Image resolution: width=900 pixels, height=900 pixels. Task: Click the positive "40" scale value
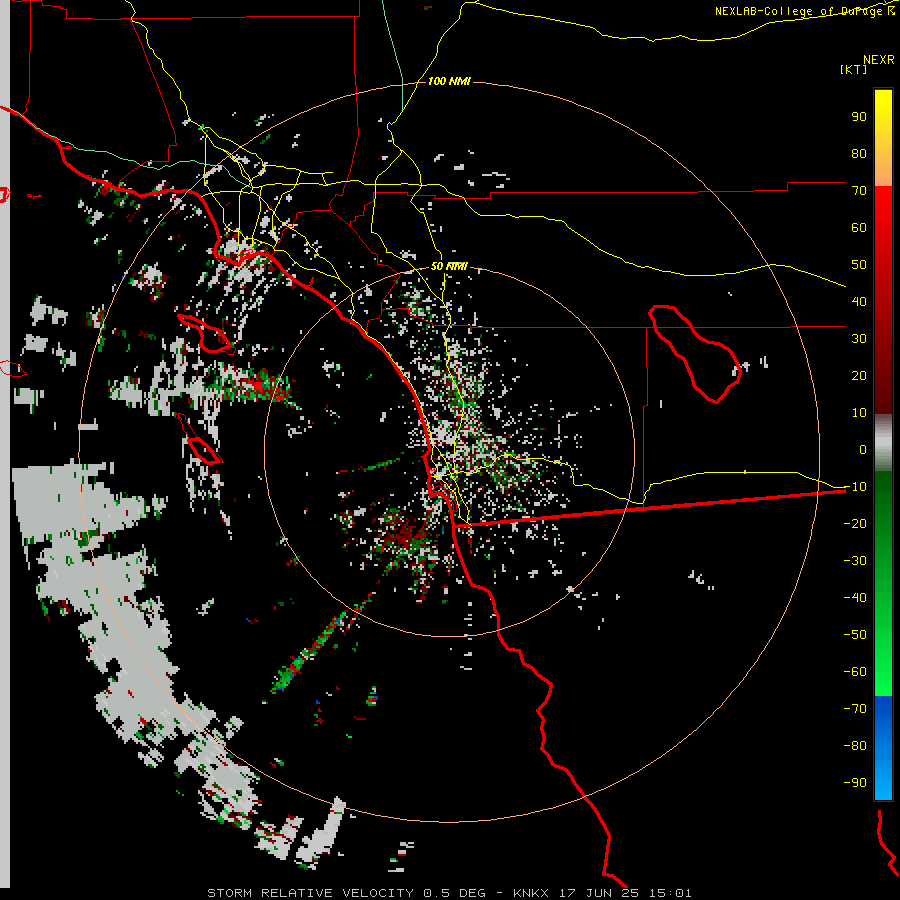click(x=859, y=302)
